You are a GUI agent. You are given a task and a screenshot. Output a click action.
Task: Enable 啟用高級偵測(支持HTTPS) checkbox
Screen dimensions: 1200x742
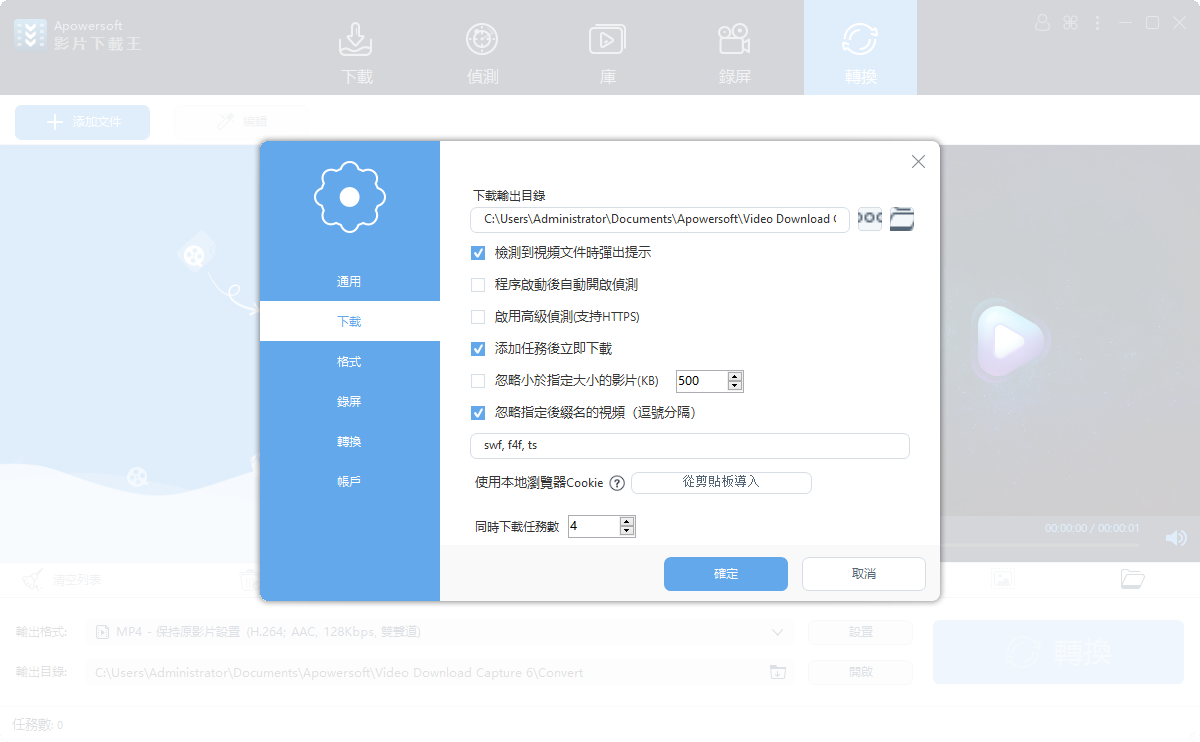(478, 317)
